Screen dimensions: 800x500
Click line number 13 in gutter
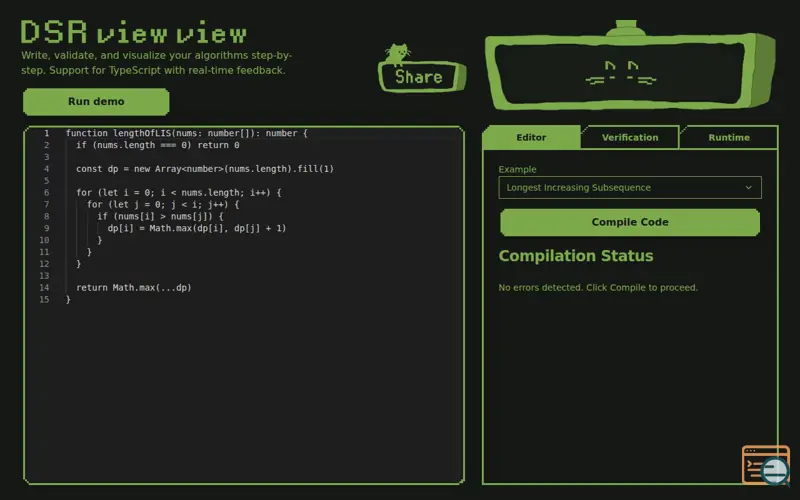(x=44, y=276)
